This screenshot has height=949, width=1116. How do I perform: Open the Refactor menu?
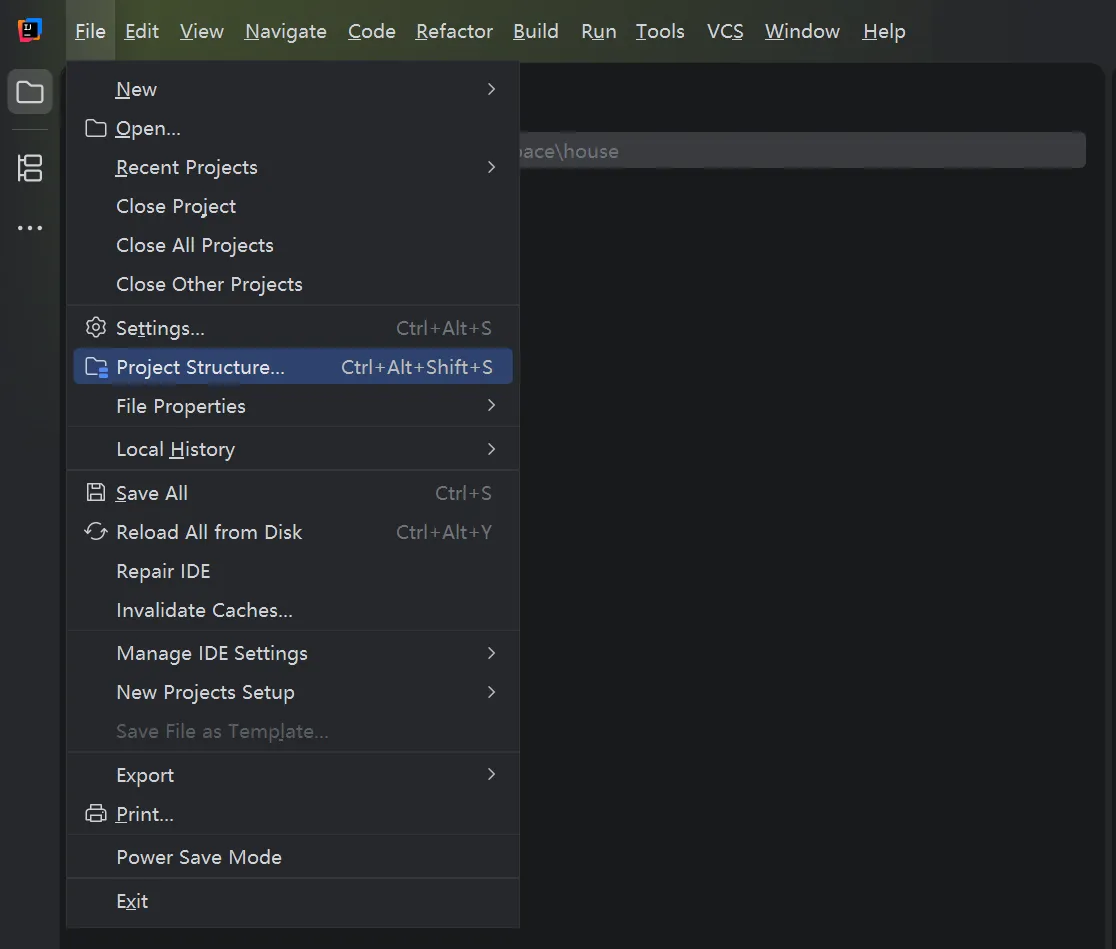coord(454,31)
